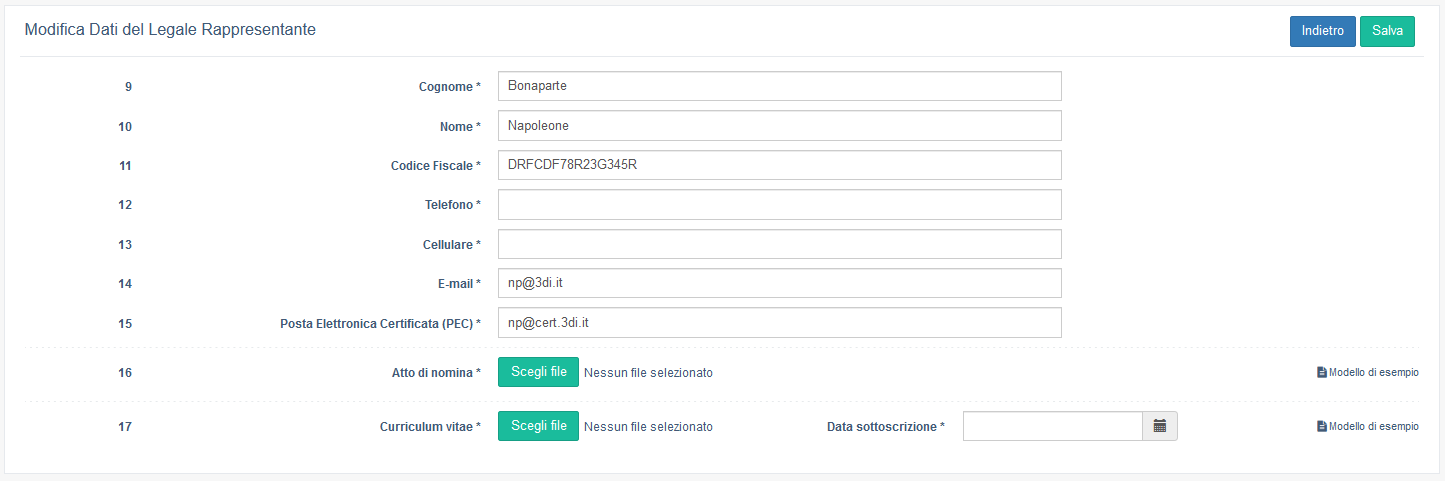Viewport: 1445px width, 481px height.
Task: Open the calendar picker for Data sottoscrizione
Action: (1160, 426)
